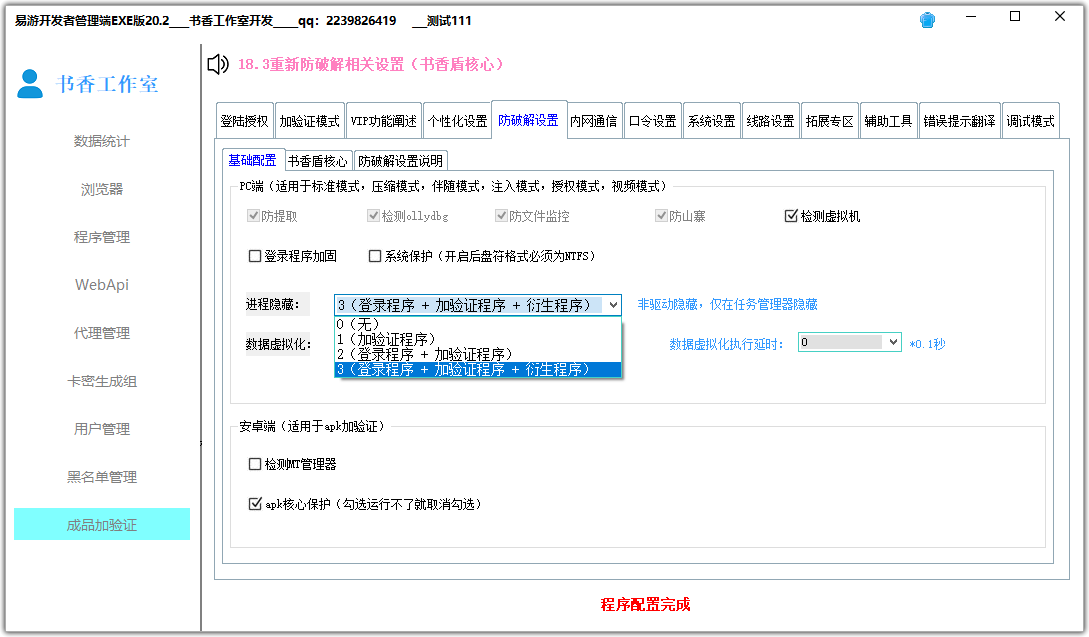Enable the 检测MT管理器 checkbox
1089x637 pixels.
pyautogui.click(x=256, y=463)
